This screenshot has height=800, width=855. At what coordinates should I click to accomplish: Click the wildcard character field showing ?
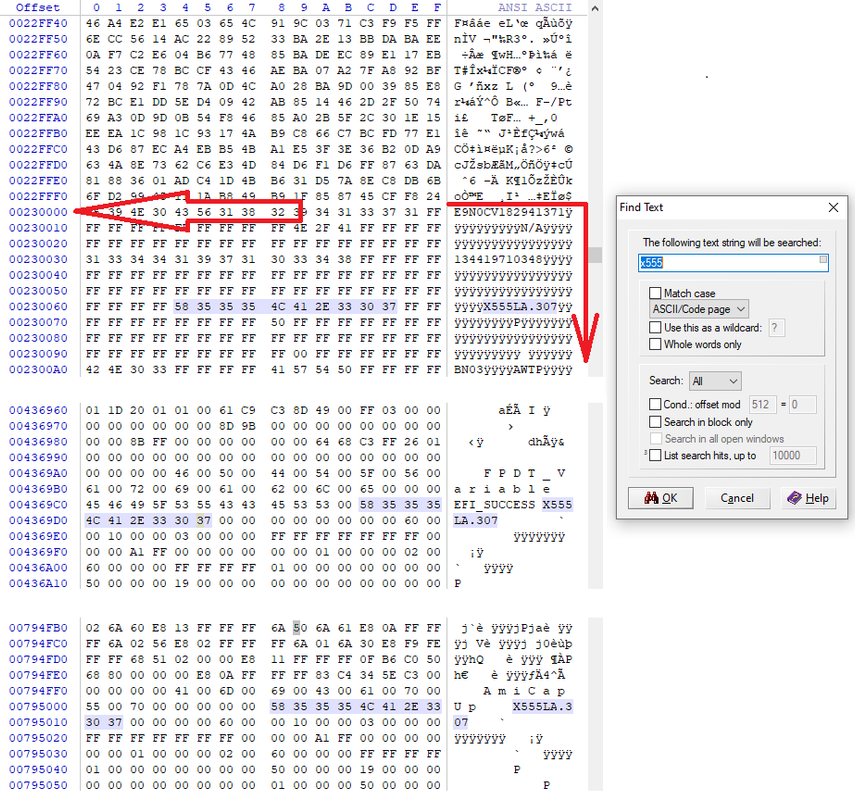pos(776,328)
